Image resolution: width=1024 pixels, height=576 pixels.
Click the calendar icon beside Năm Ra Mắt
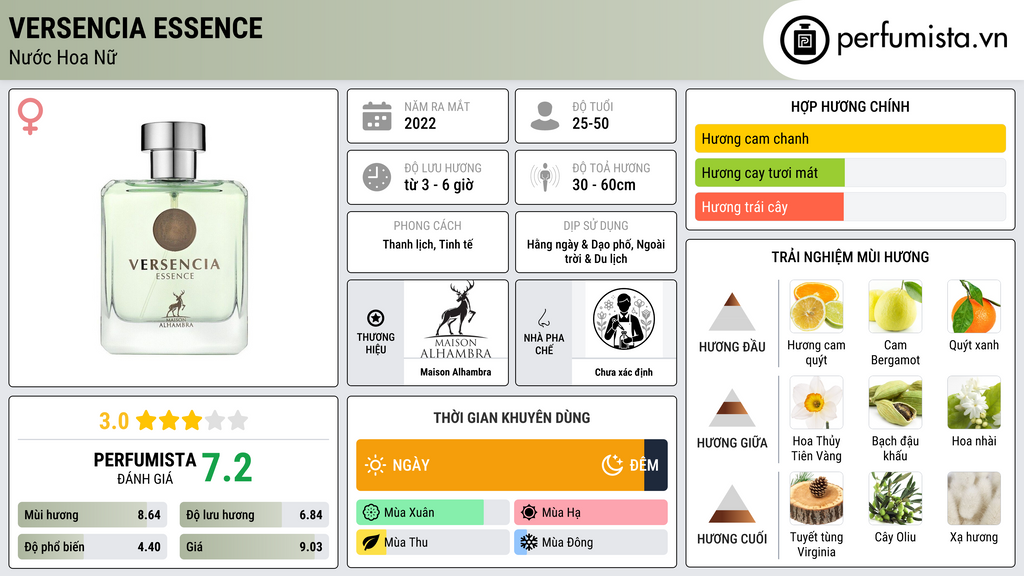point(377,116)
